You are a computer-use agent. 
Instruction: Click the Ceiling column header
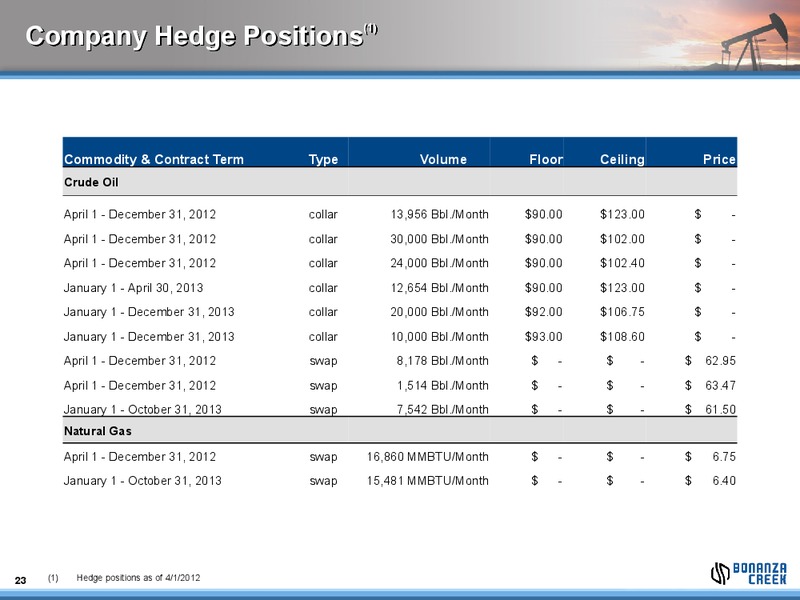[622, 159]
